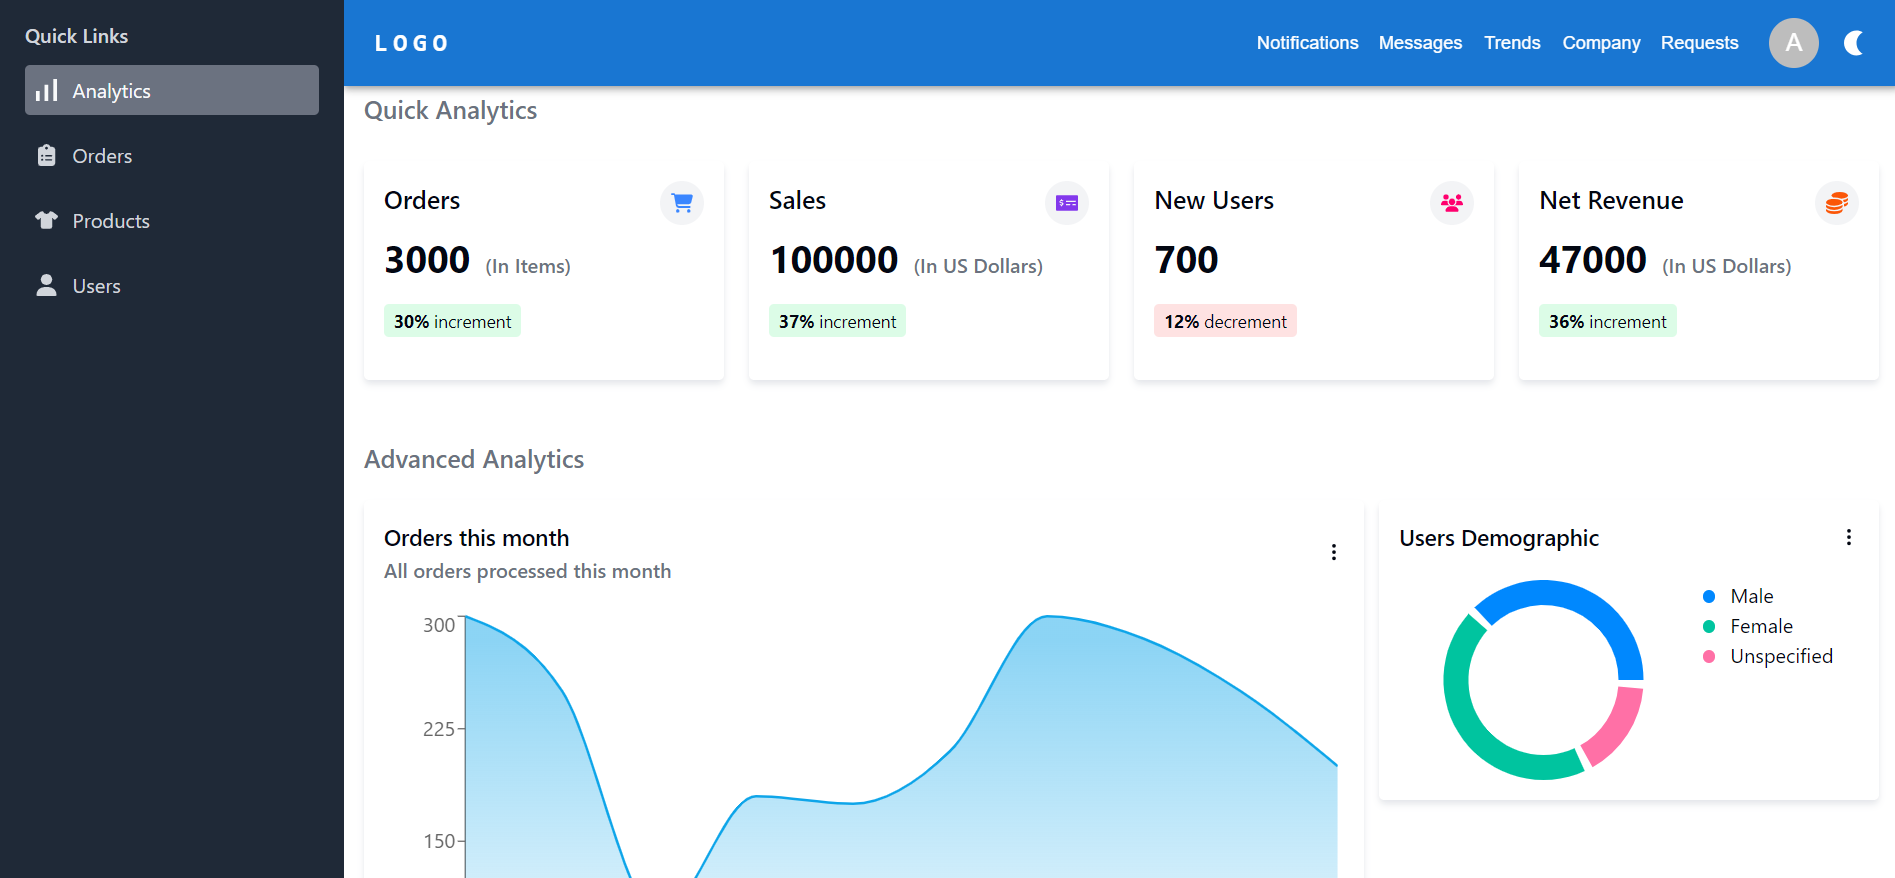This screenshot has width=1895, height=878.
Task: Open Trends in the top bar
Action: pyautogui.click(x=1512, y=43)
